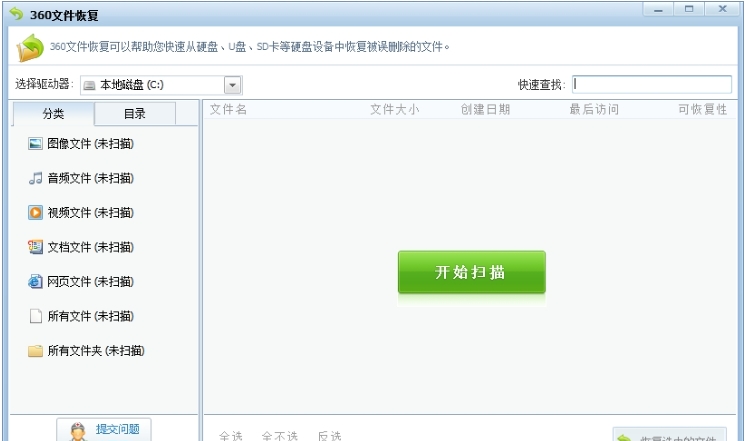Click the 全不选 deselect all link
The width and height of the screenshot is (748, 441).
(x=280, y=435)
